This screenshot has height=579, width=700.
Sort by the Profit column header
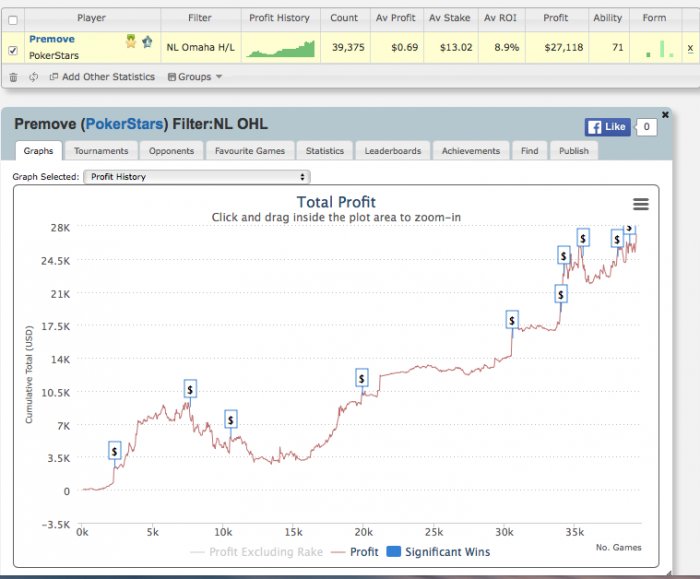pos(556,18)
